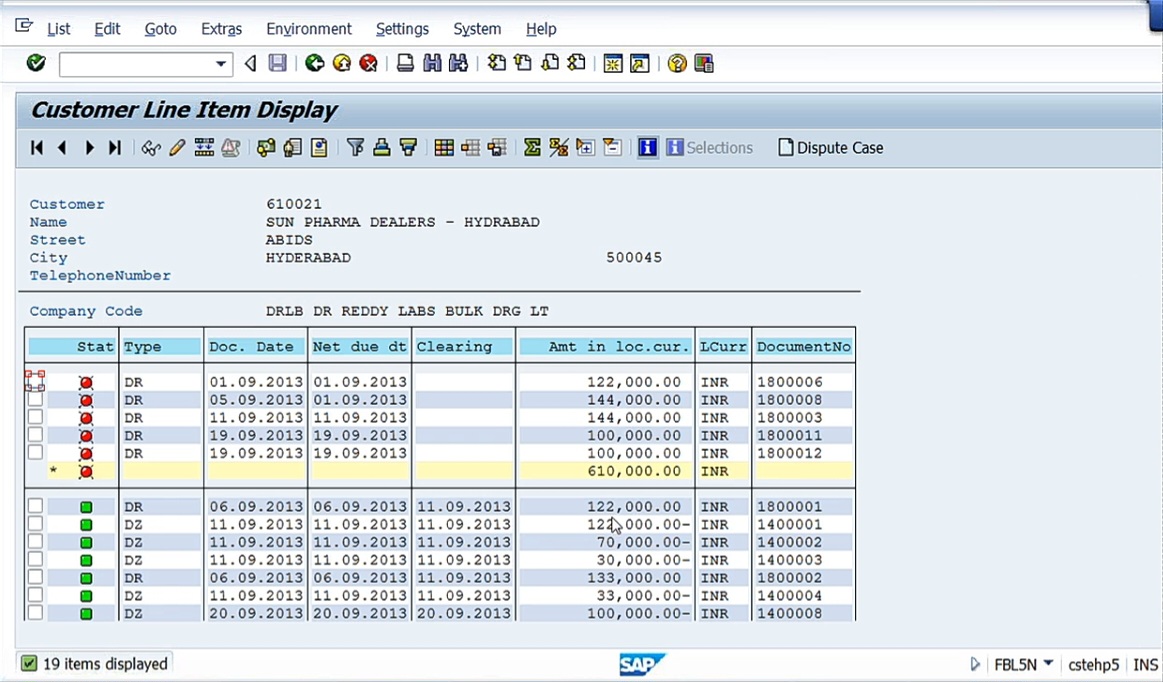
Task: Click the green Back arrow icon
Action: (x=314, y=63)
